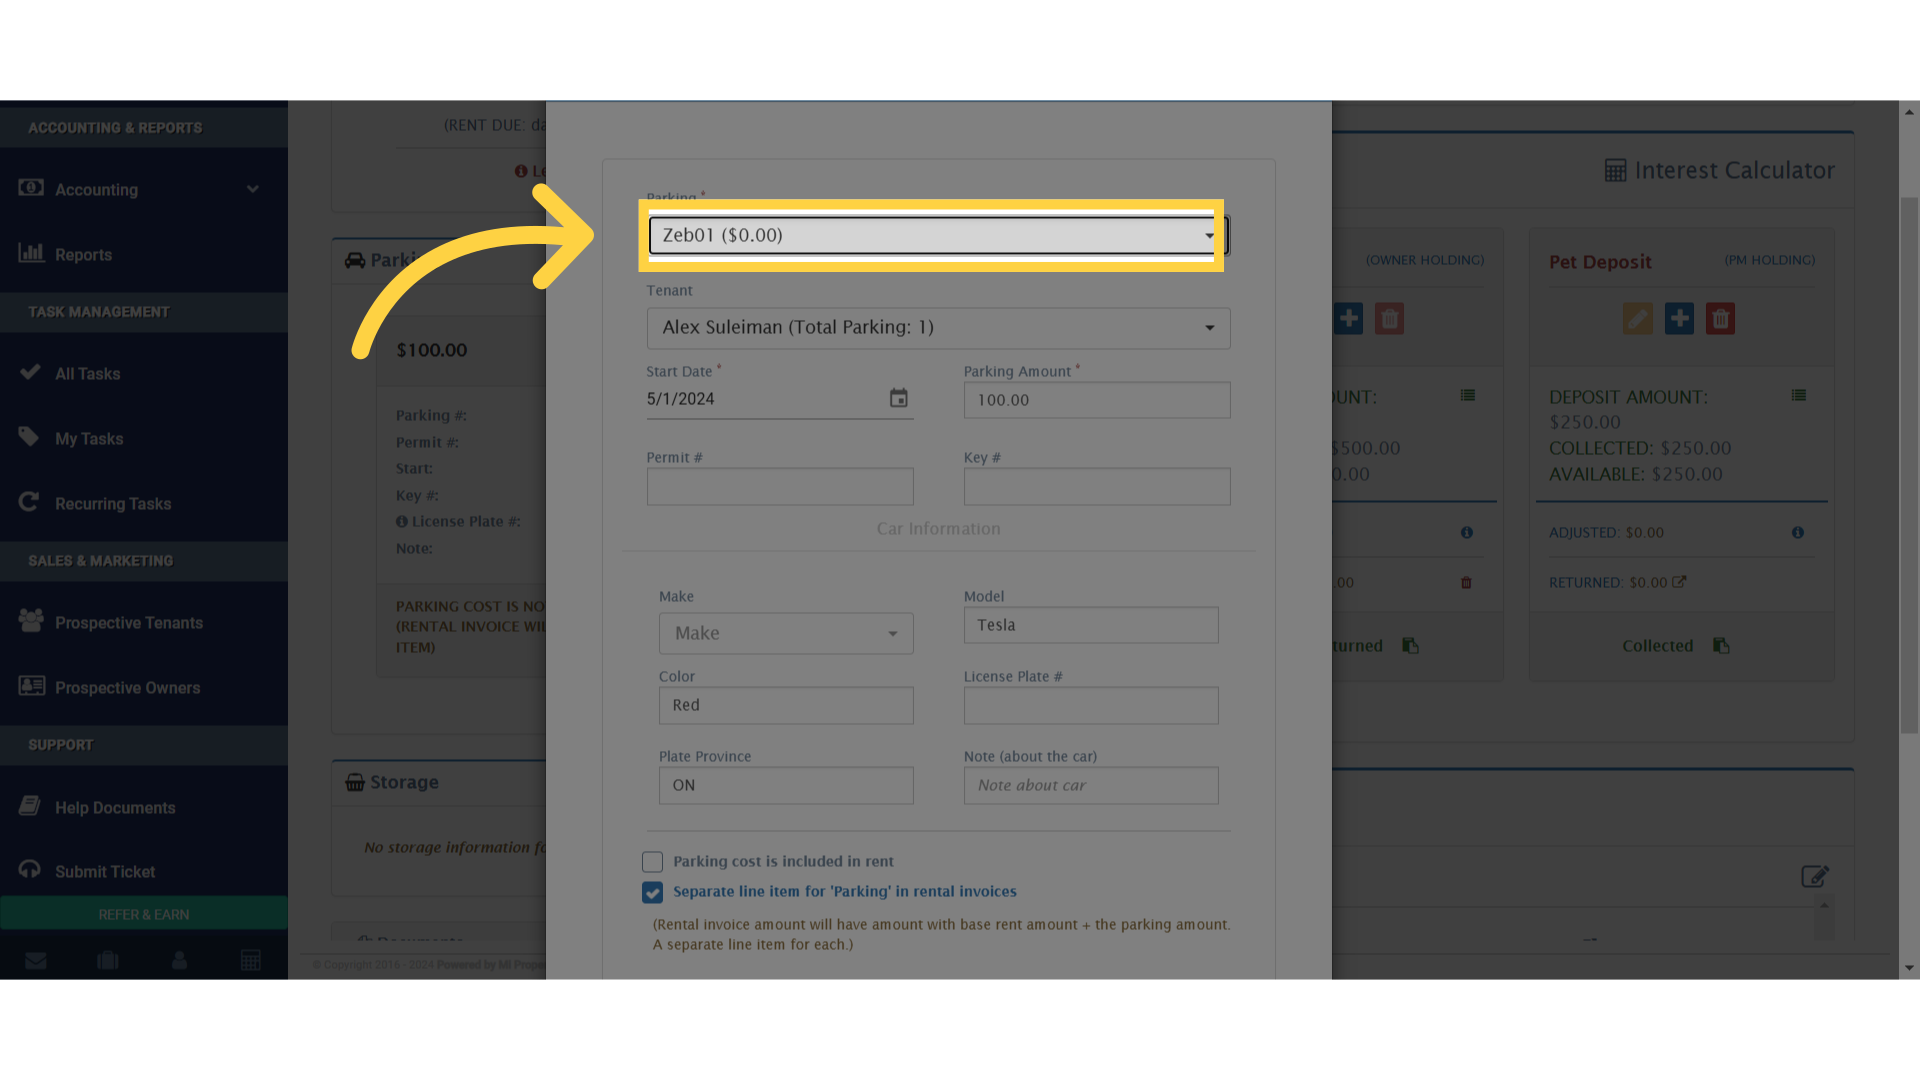Image resolution: width=1920 pixels, height=1080 pixels.
Task: Enable 'Parking cost is included in rent'
Action: [x=652, y=861]
